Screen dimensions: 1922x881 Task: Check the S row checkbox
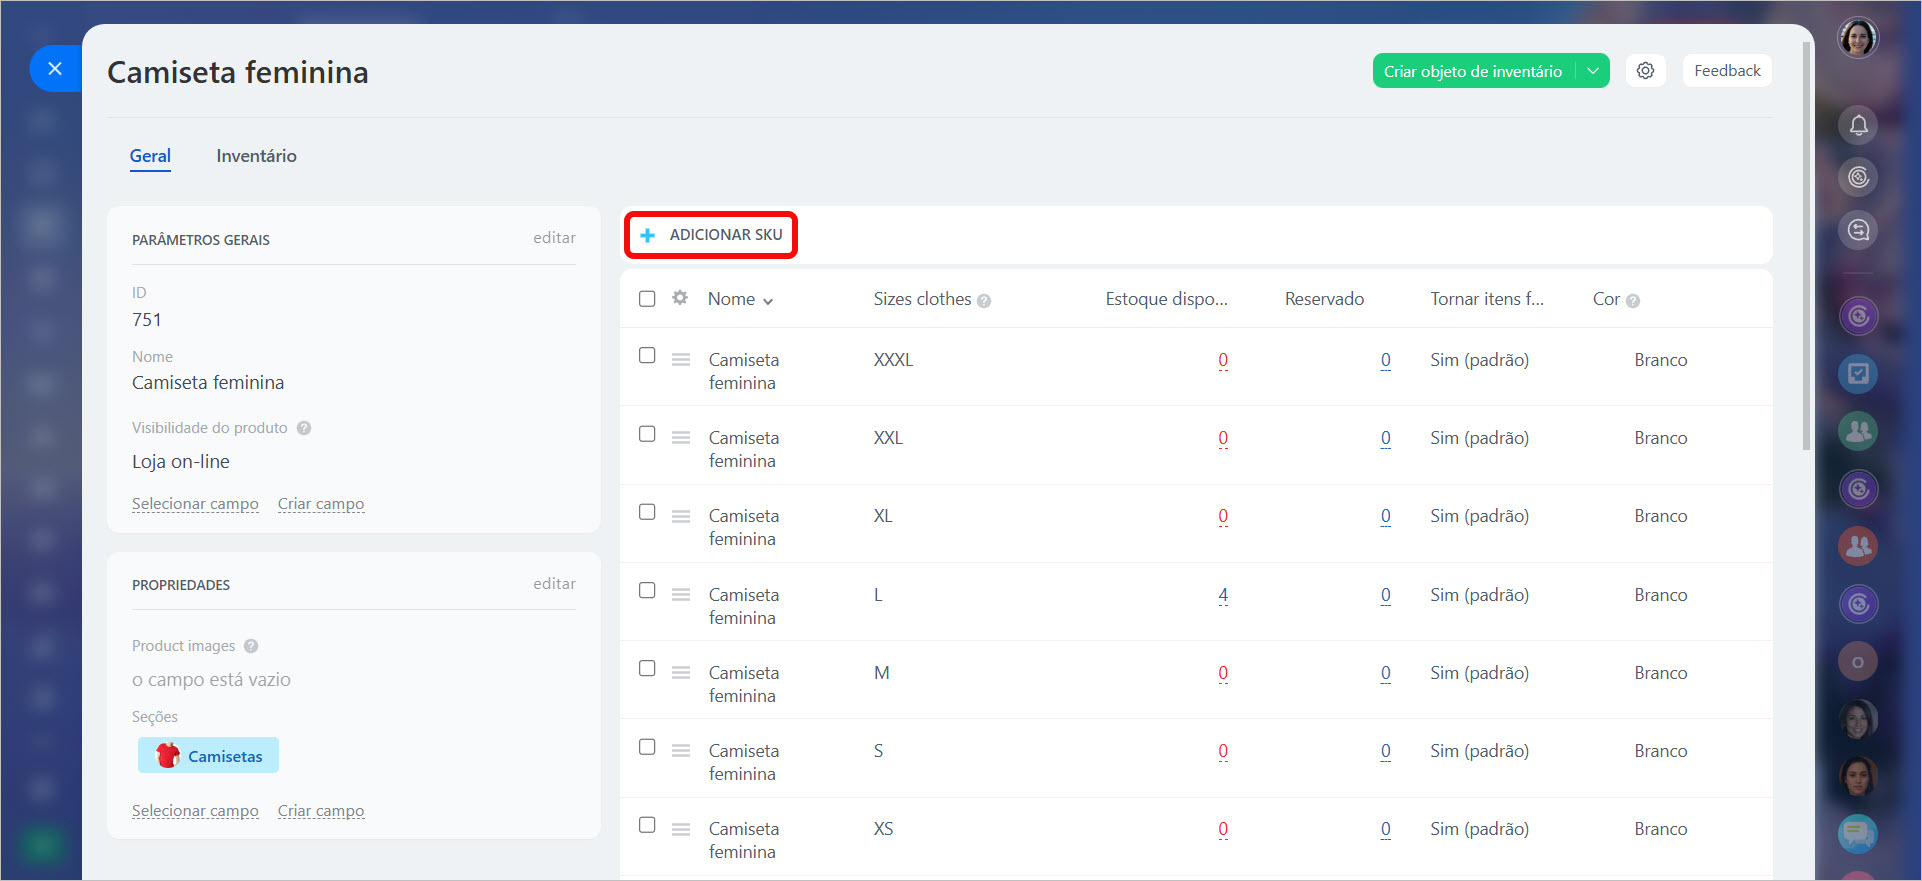tap(647, 747)
